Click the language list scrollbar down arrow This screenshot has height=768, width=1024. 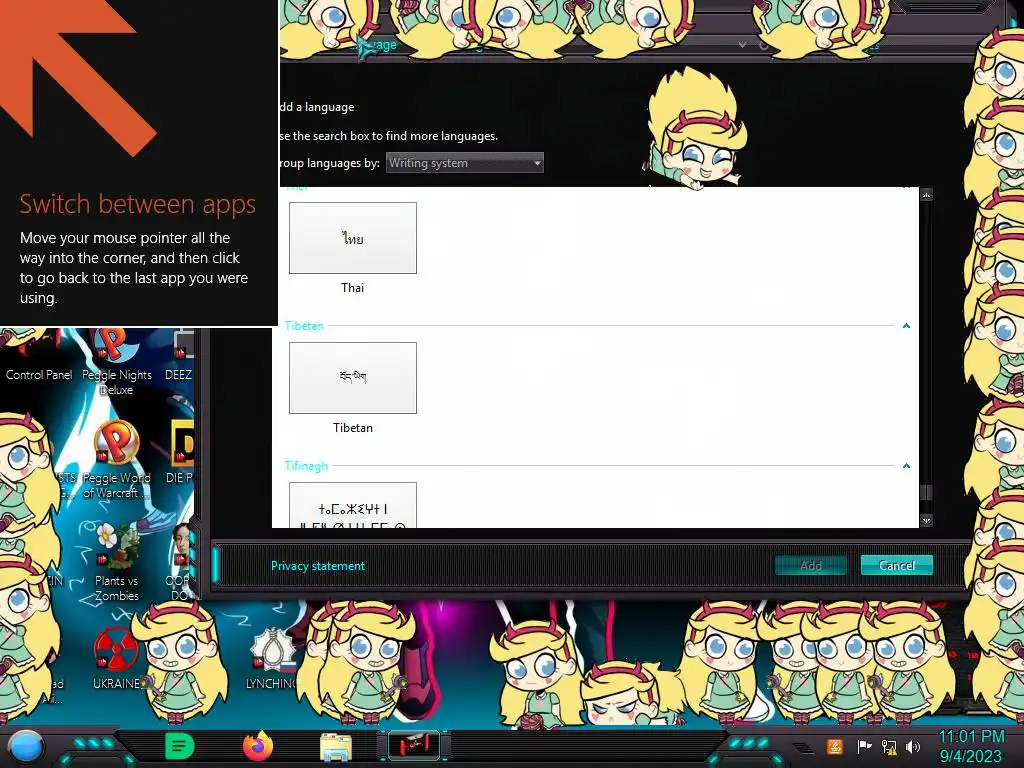click(x=926, y=520)
